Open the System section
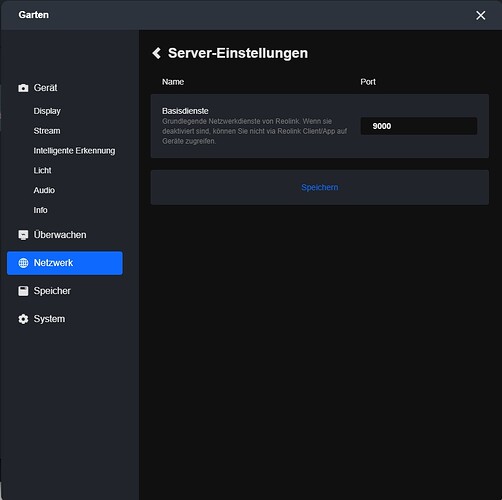Image resolution: width=502 pixels, height=500 pixels. [49, 319]
